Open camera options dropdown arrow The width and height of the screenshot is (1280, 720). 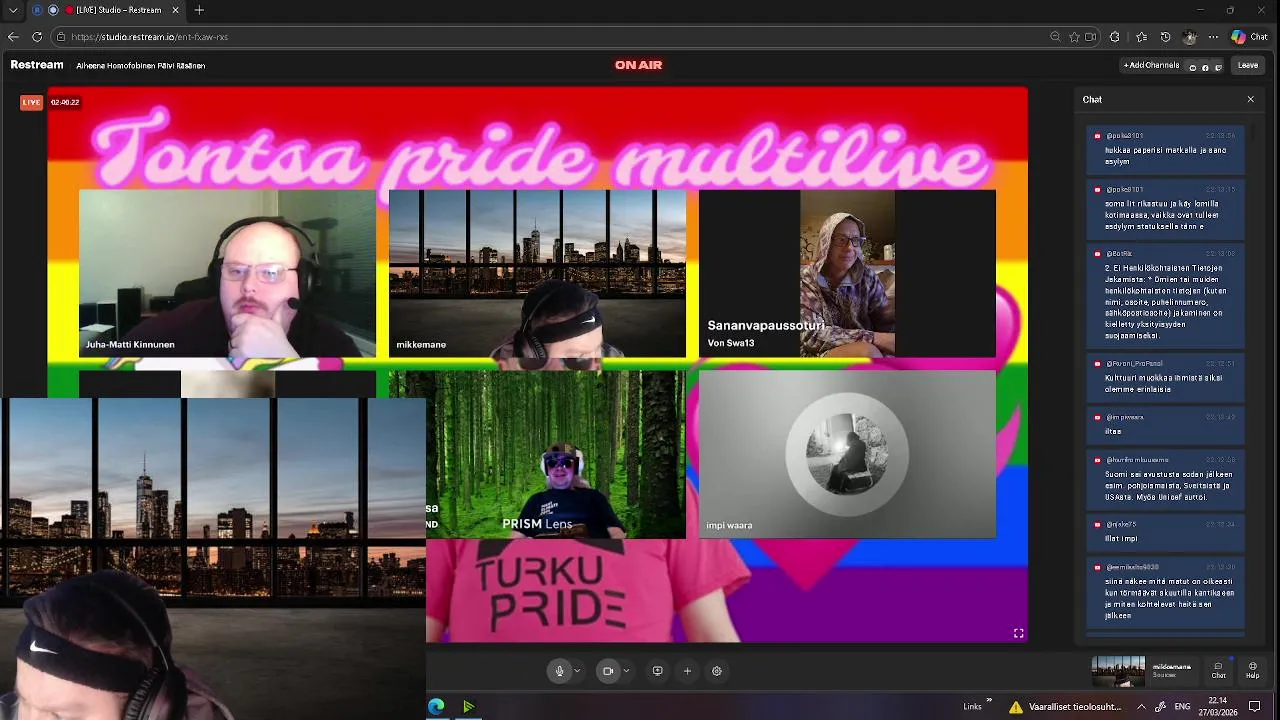click(626, 671)
